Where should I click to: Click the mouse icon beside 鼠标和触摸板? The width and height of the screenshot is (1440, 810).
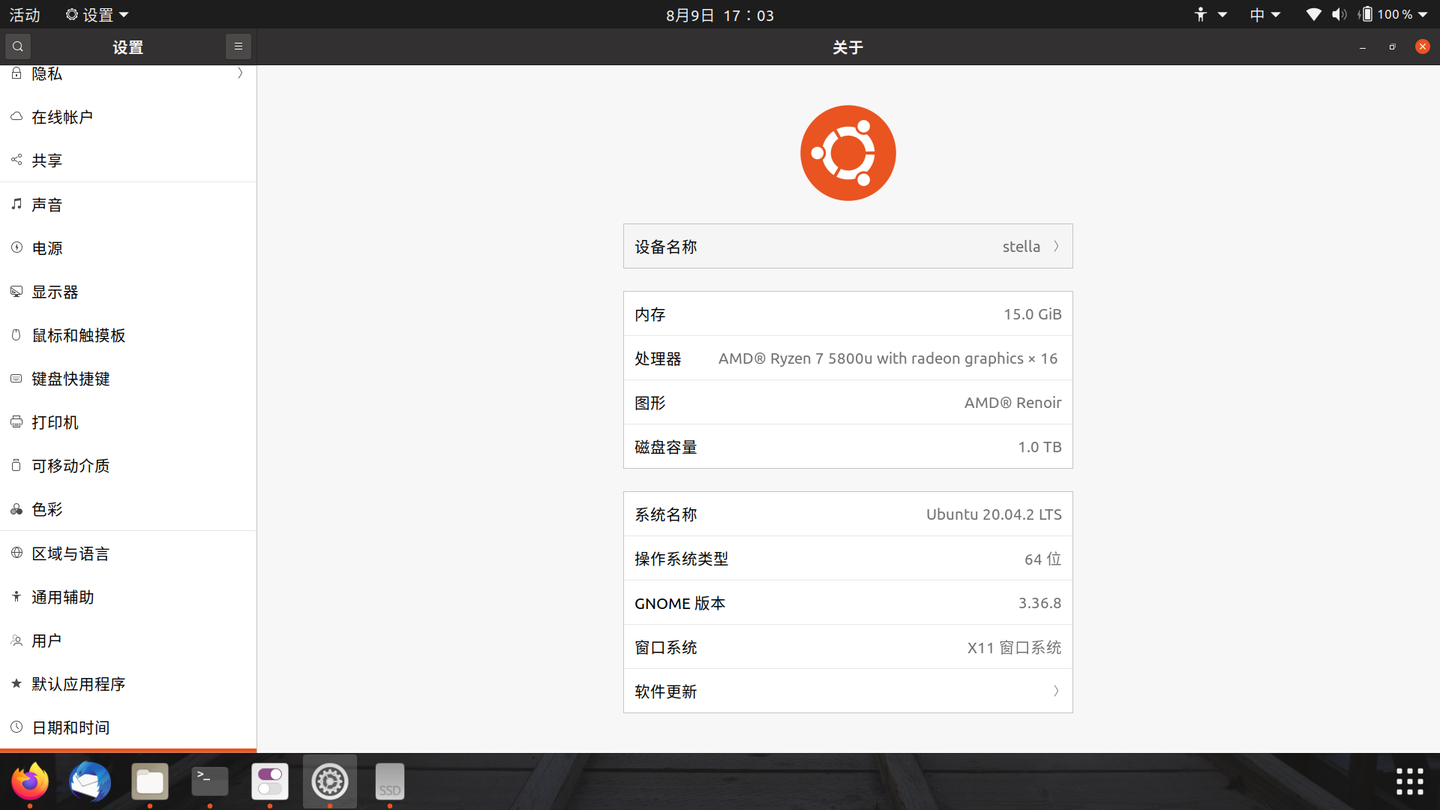point(16,335)
